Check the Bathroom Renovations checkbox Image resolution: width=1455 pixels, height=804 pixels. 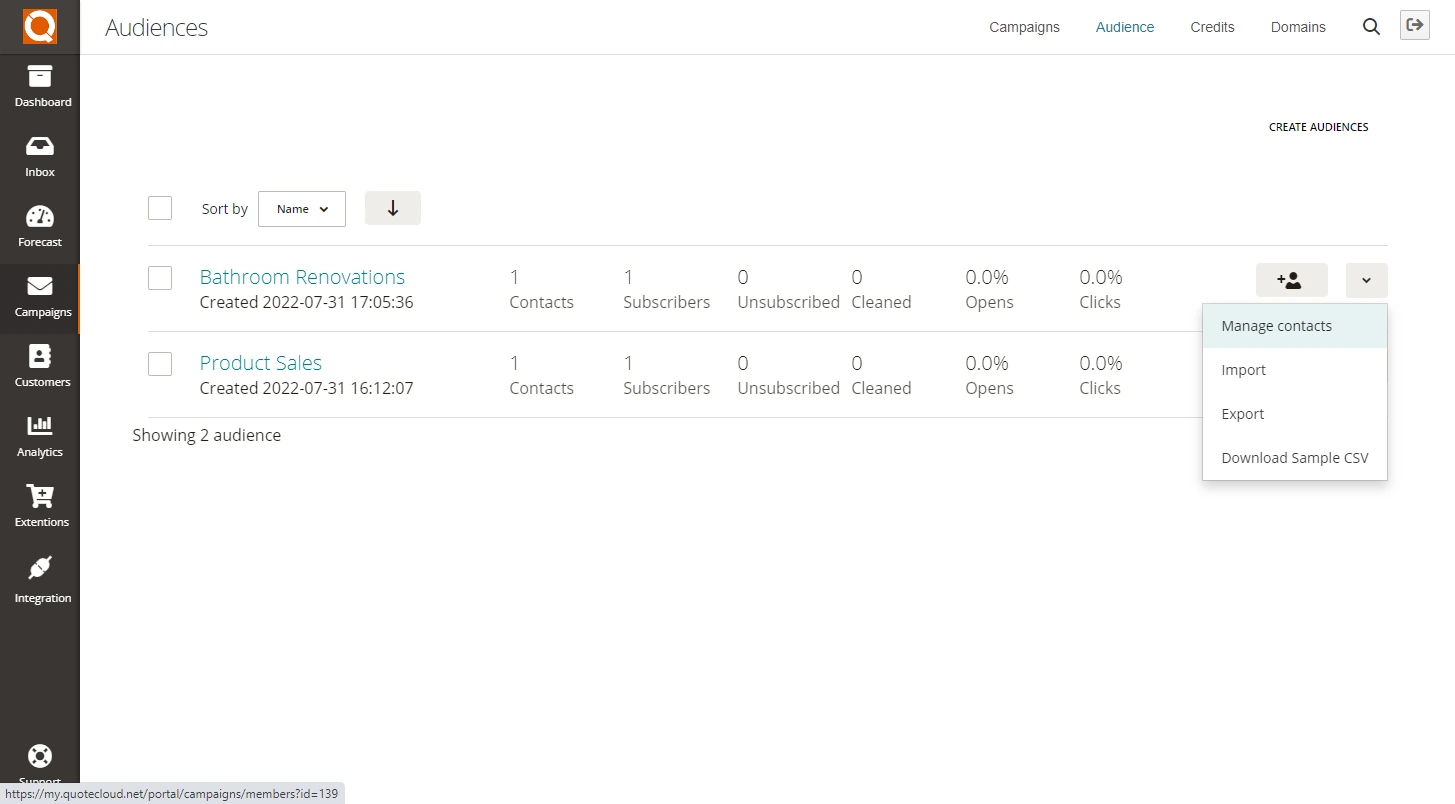point(160,278)
